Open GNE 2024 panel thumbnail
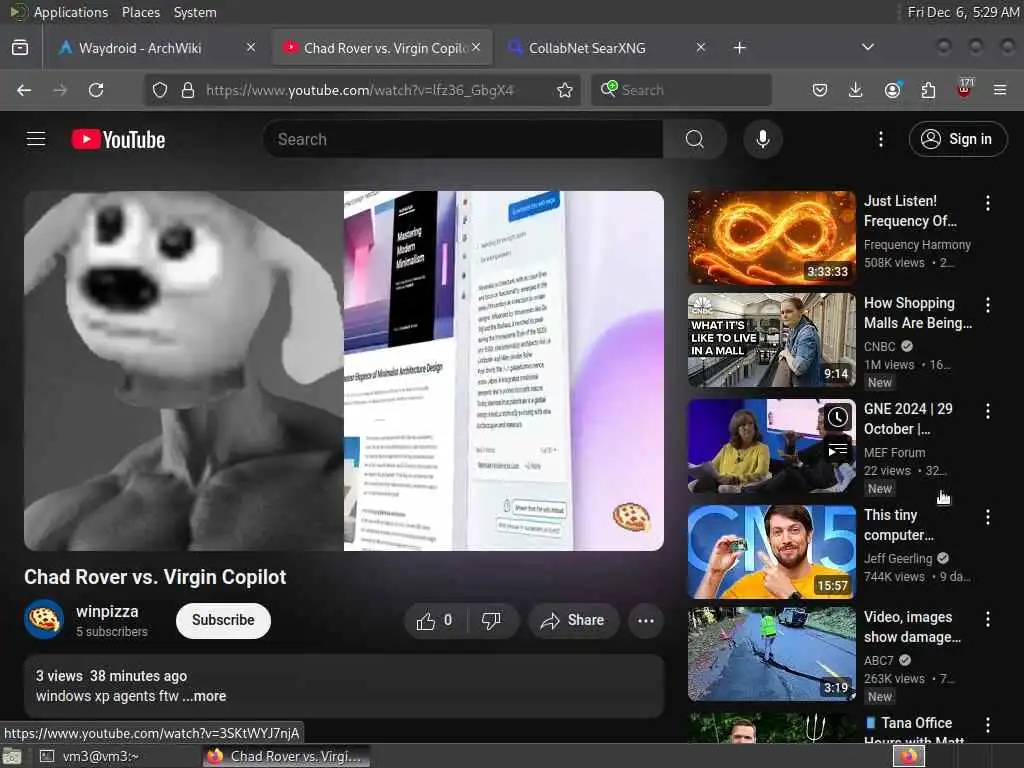The width and height of the screenshot is (1024, 768). click(x=771, y=446)
